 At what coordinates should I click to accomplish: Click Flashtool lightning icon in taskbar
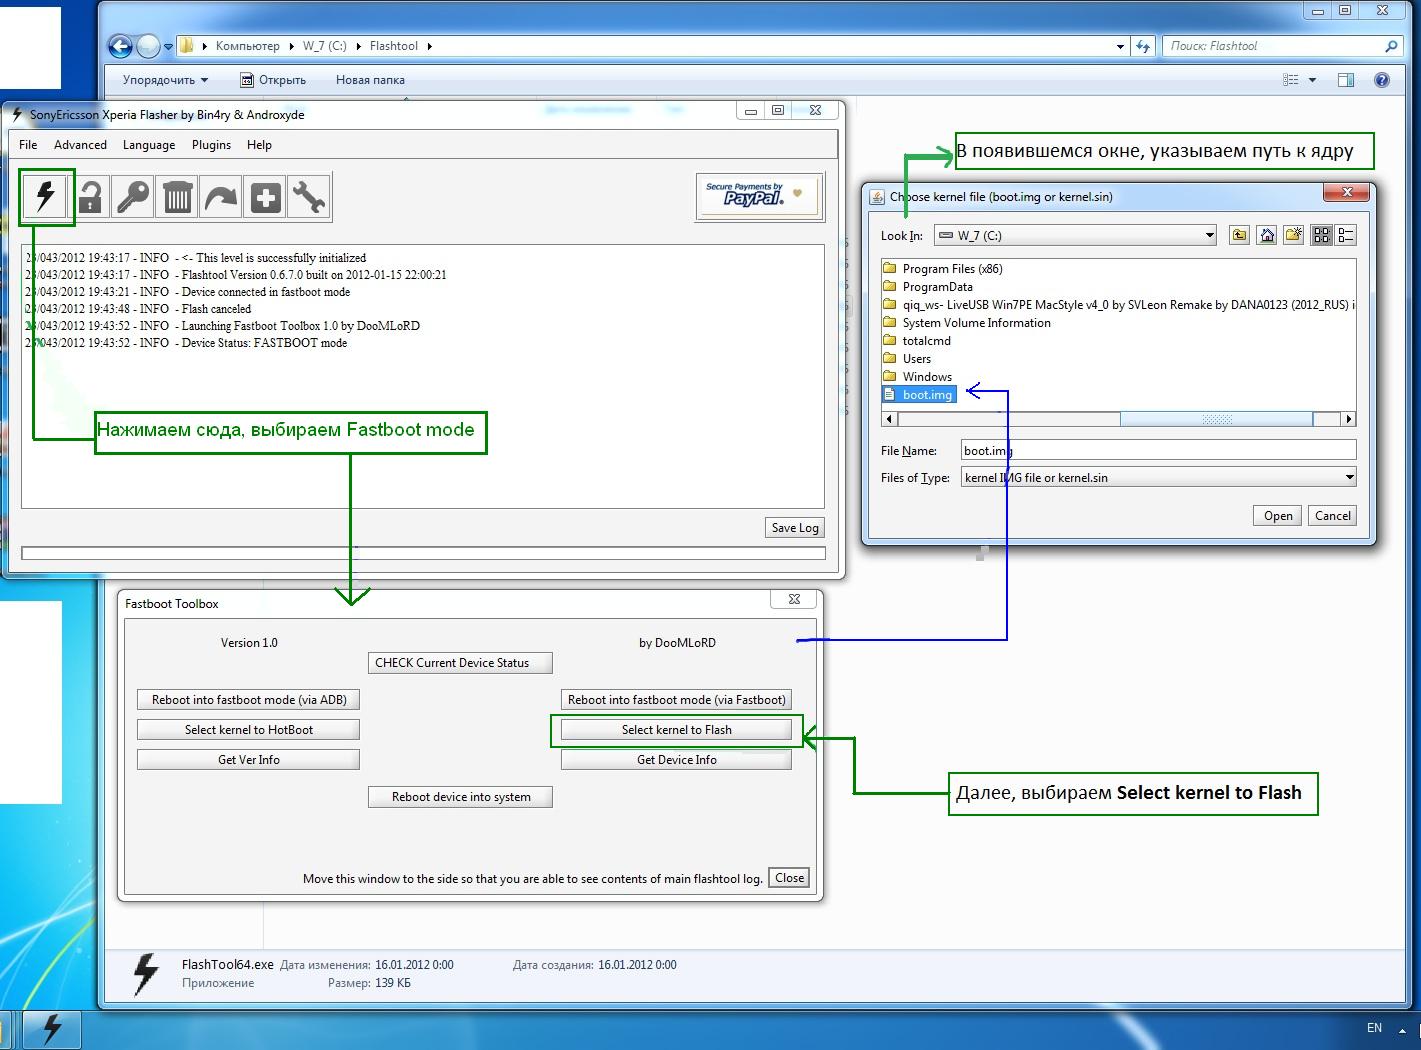[x=52, y=1029]
